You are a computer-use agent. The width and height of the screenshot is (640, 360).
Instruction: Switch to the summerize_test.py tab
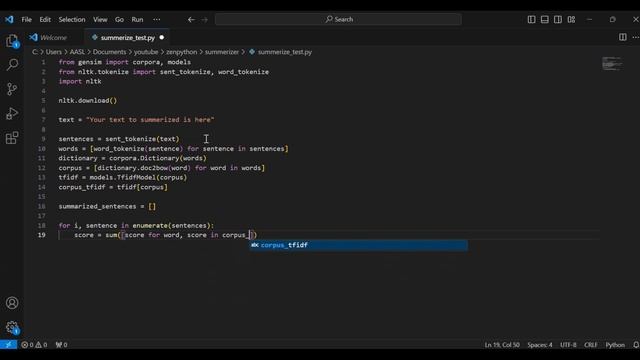pyautogui.click(x=127, y=37)
